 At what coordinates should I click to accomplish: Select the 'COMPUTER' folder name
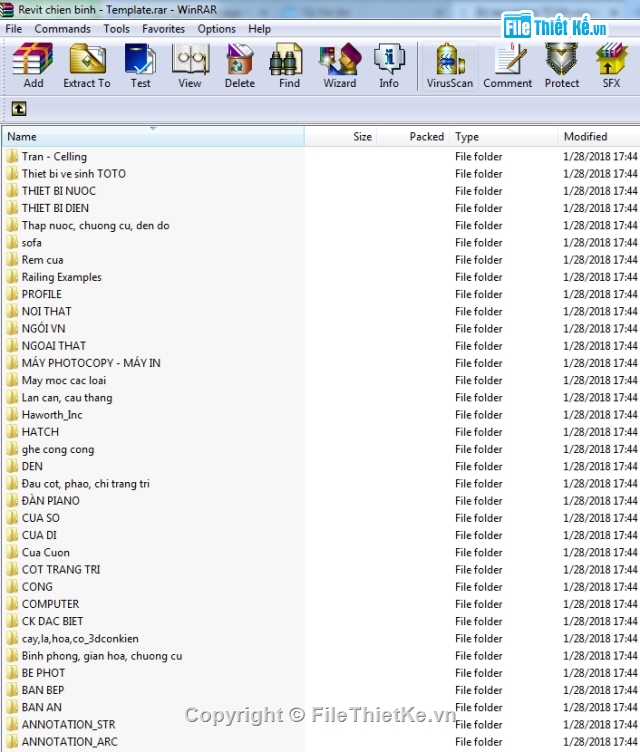point(50,604)
